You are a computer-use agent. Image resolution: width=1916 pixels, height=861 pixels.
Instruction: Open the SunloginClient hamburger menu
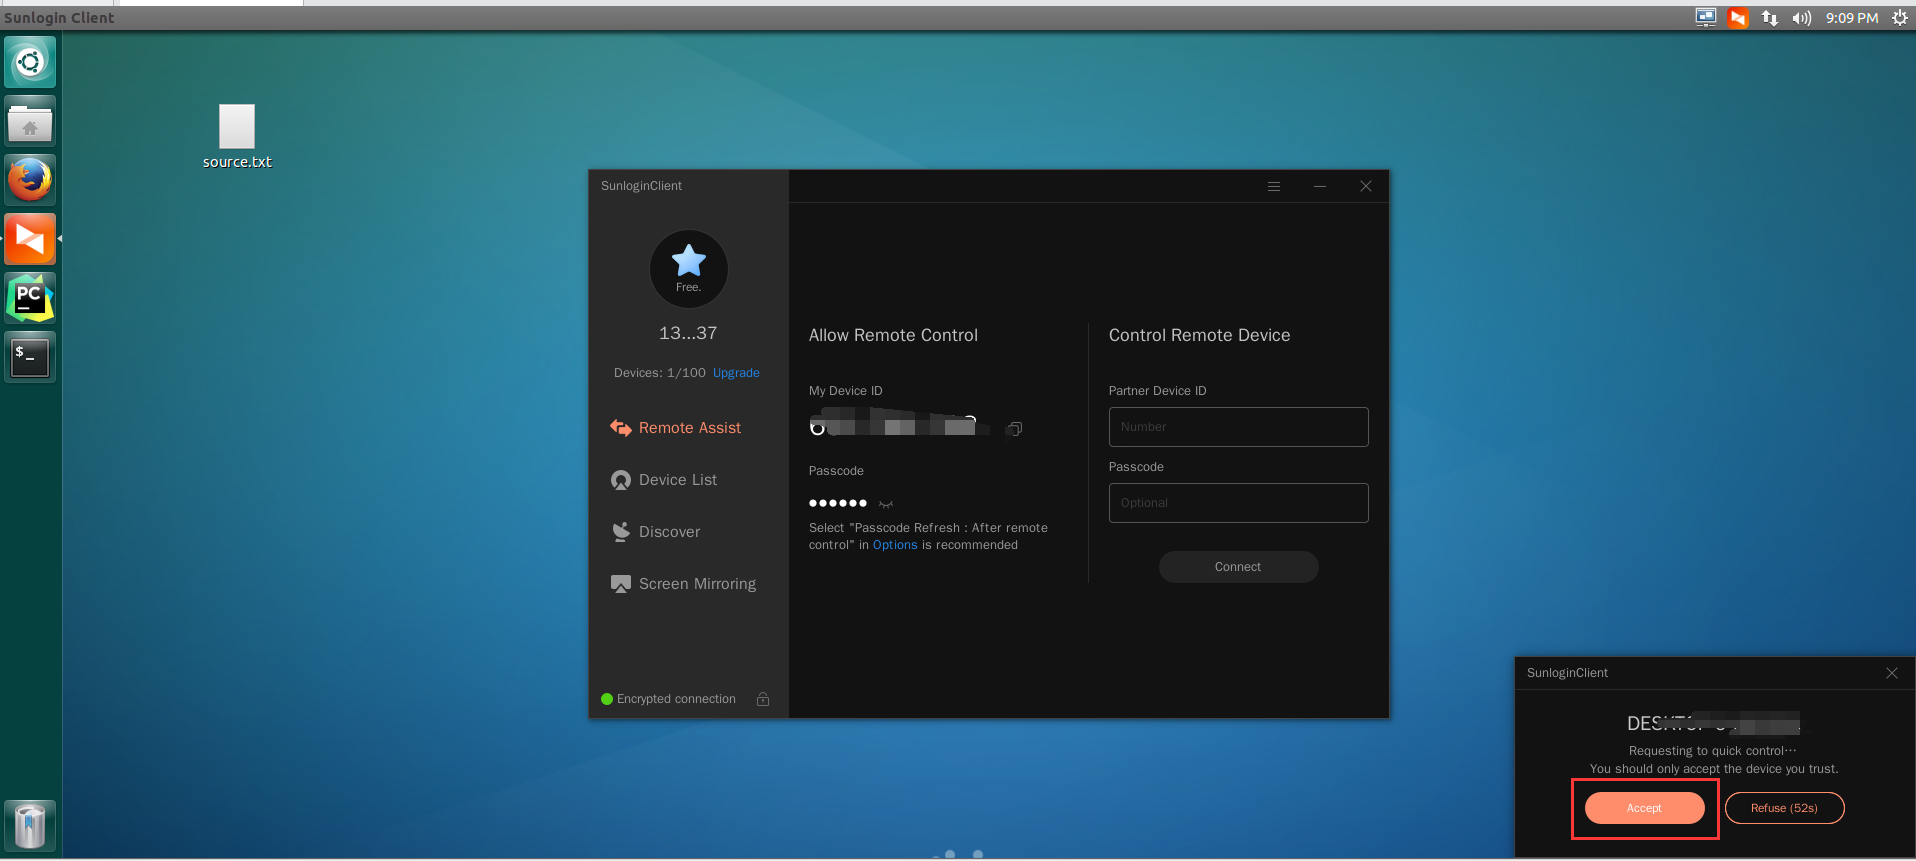click(1274, 186)
